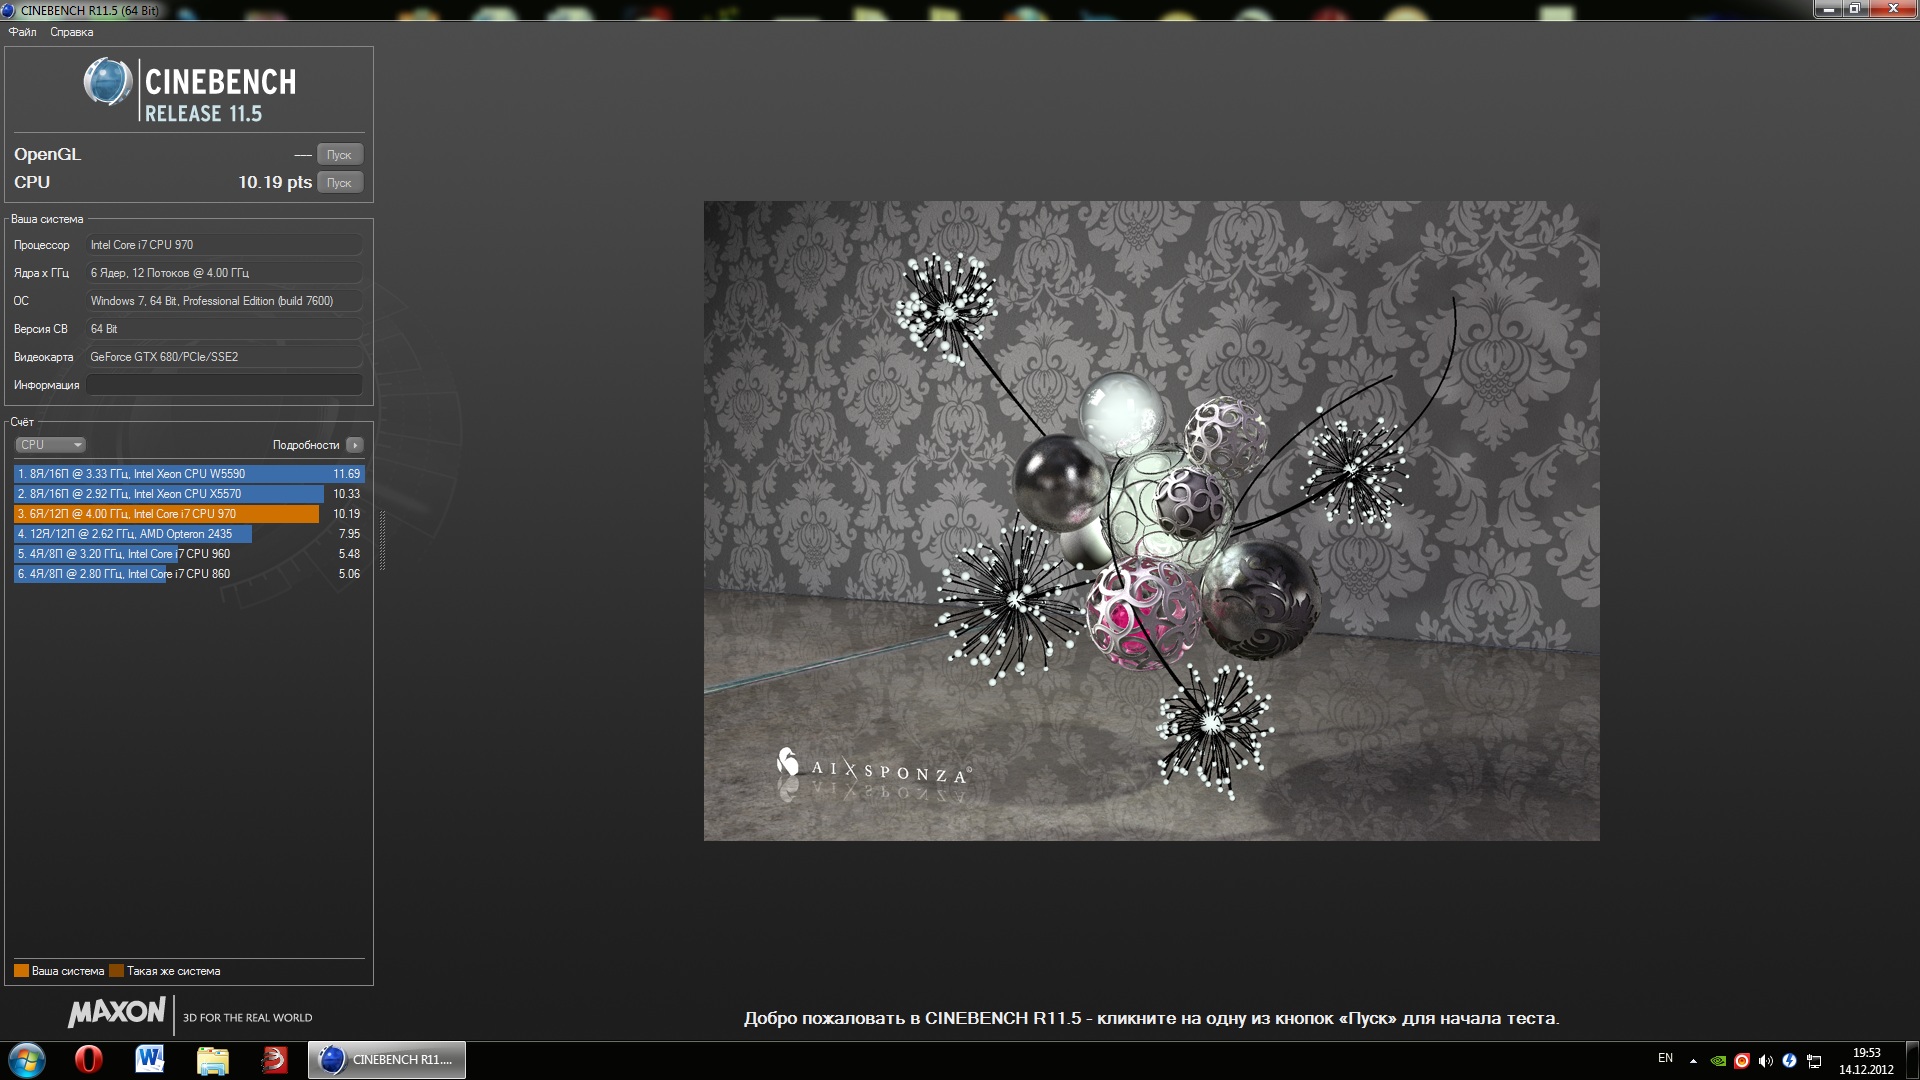Screen dimensions: 1920x1080
Task: Click the red 3DMark-style taskbar icon
Action: (x=274, y=1059)
